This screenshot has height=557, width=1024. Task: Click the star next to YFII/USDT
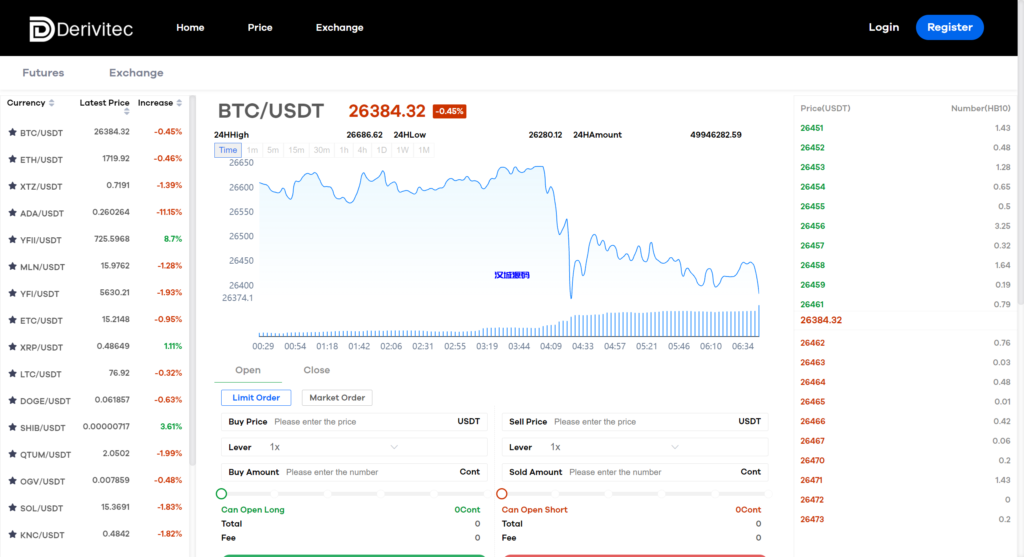12,240
